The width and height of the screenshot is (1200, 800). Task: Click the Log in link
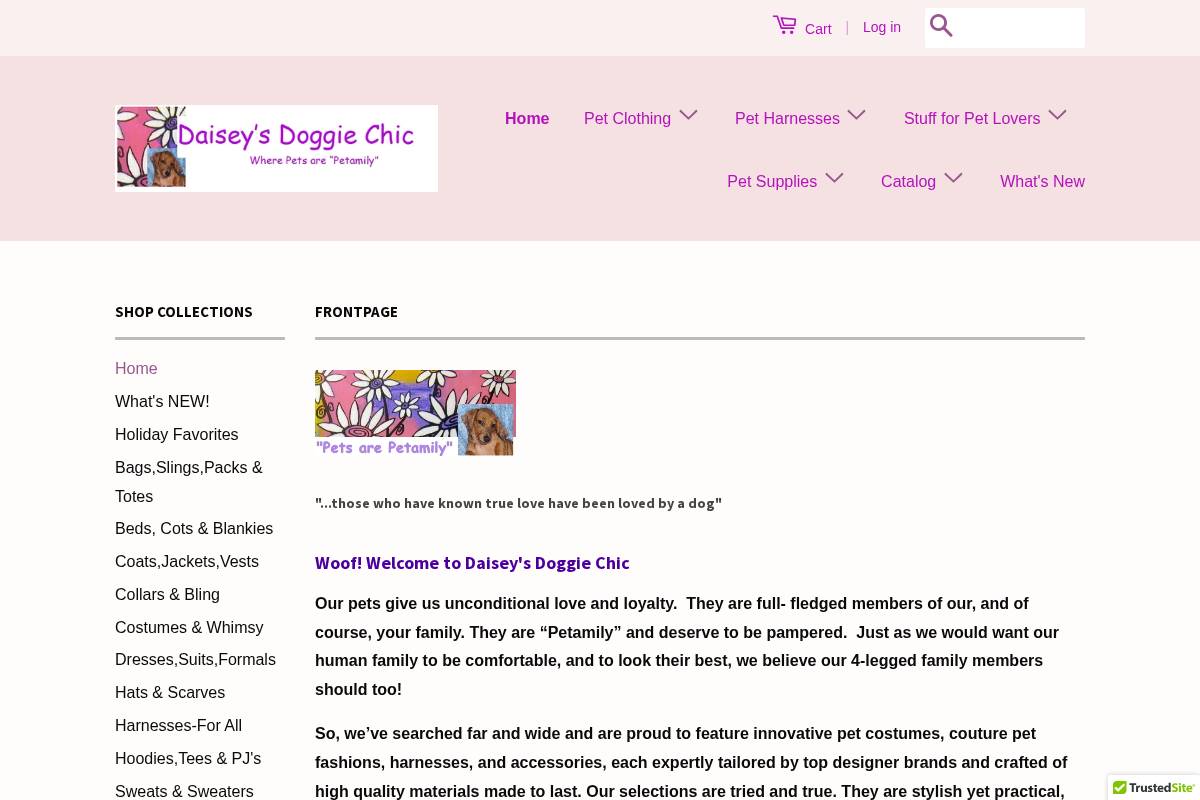pos(881,27)
